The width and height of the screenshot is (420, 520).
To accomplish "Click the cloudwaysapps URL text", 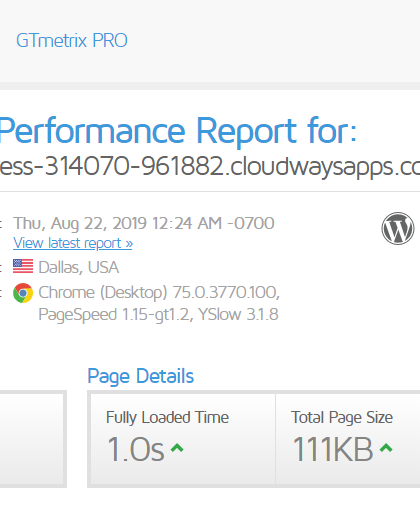I will point(210,166).
